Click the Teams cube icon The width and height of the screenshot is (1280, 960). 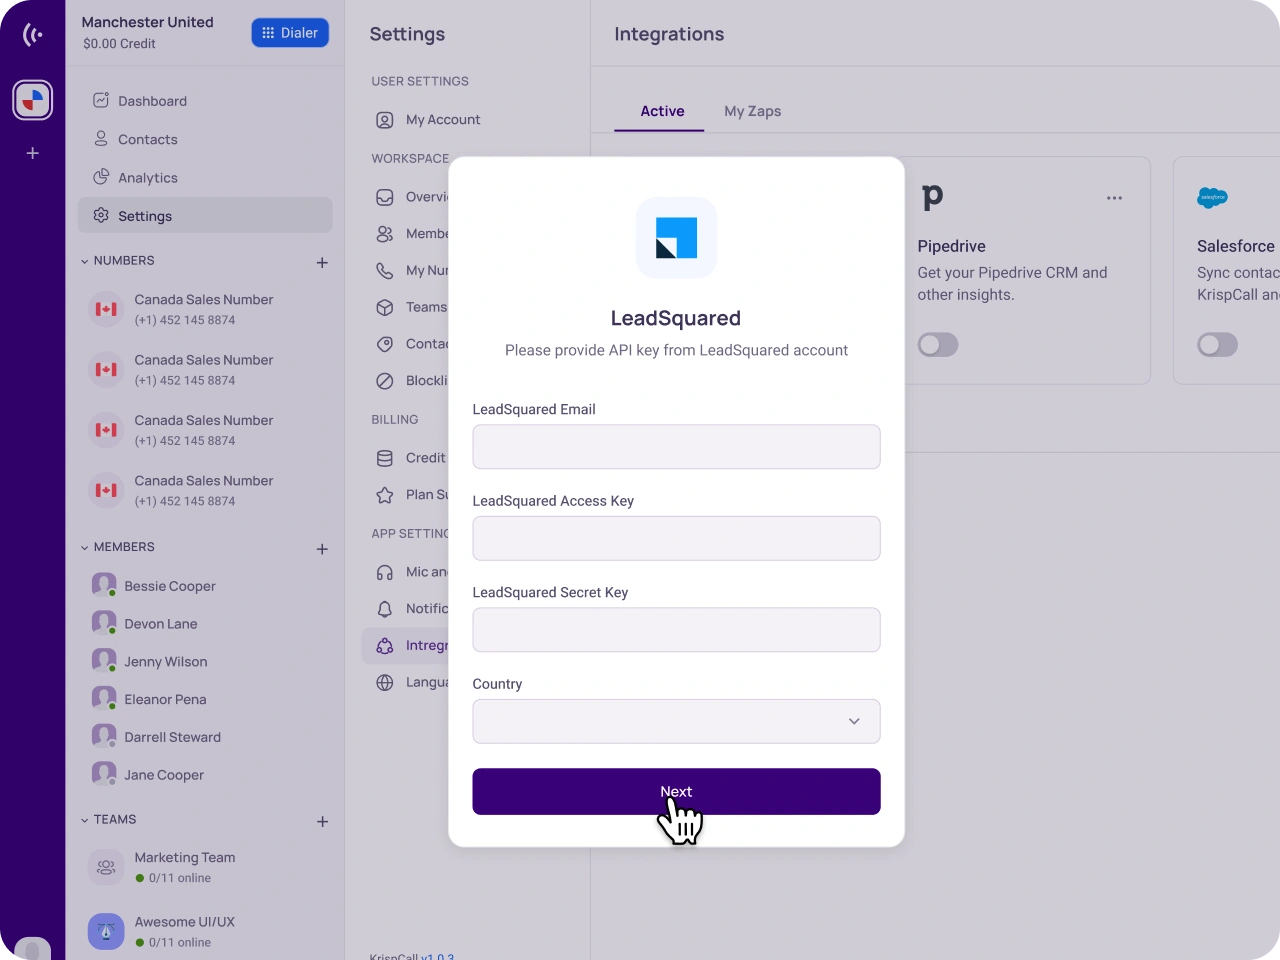[385, 307]
